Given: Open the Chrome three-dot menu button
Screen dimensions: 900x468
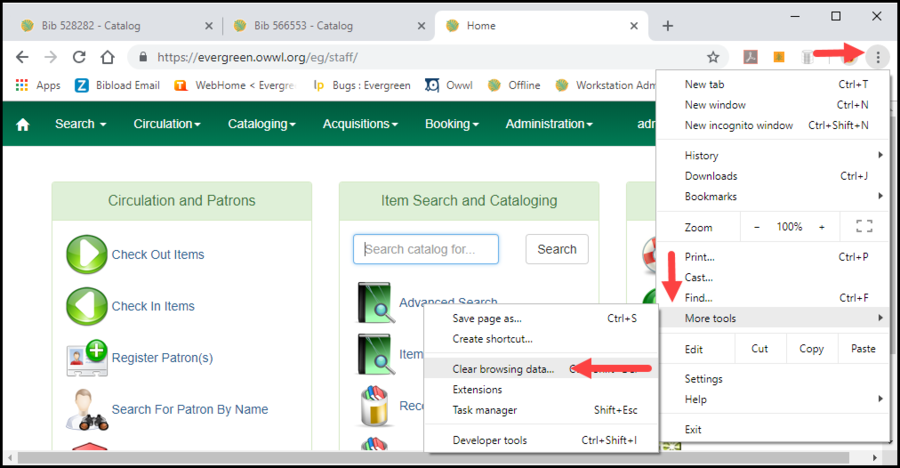Looking at the screenshot, I should (x=878, y=57).
